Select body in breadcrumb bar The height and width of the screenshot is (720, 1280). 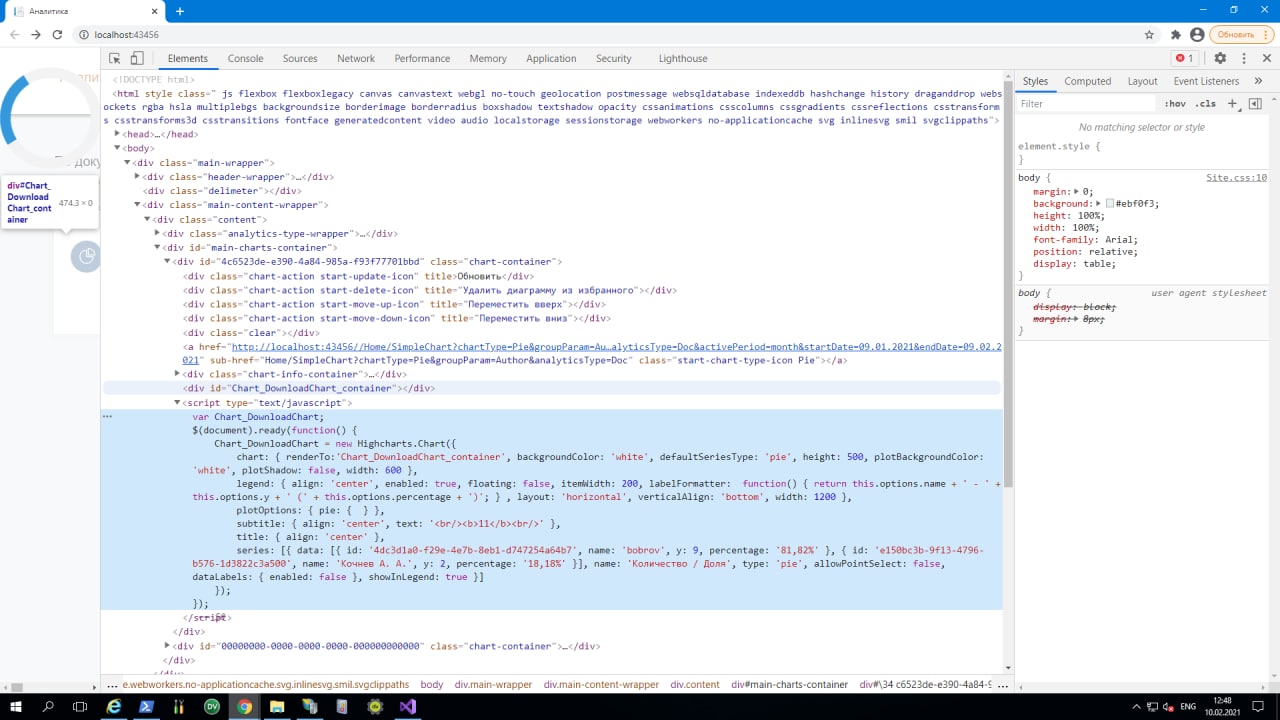[431, 685]
